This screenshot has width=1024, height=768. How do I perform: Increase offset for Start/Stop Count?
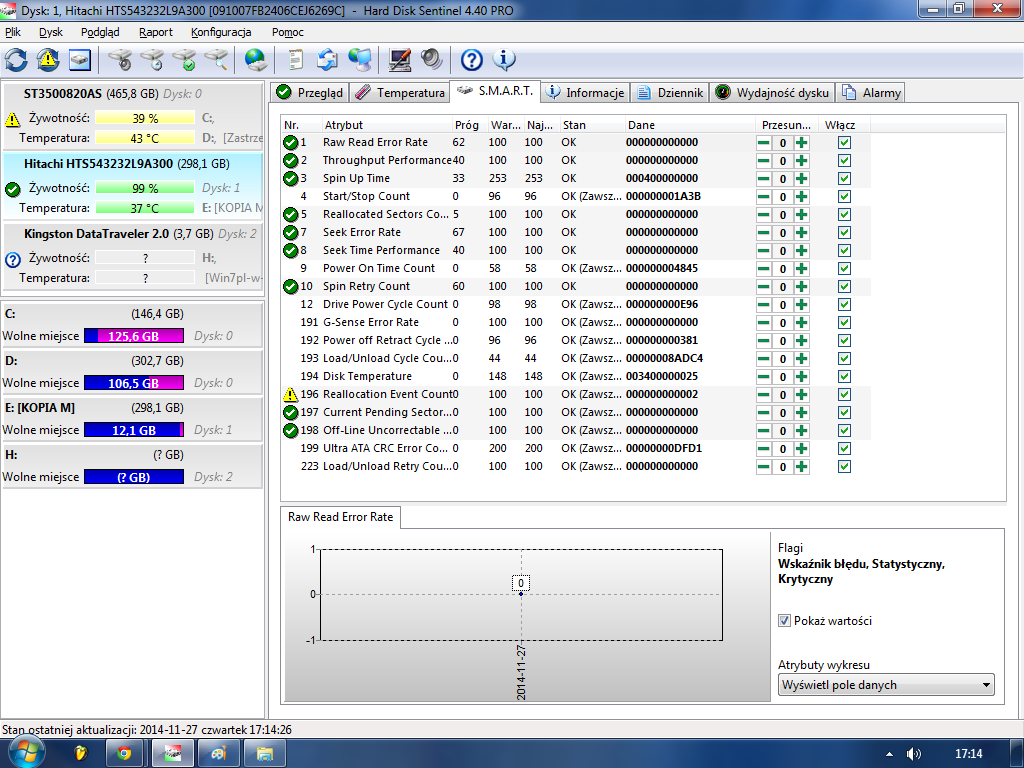802,197
